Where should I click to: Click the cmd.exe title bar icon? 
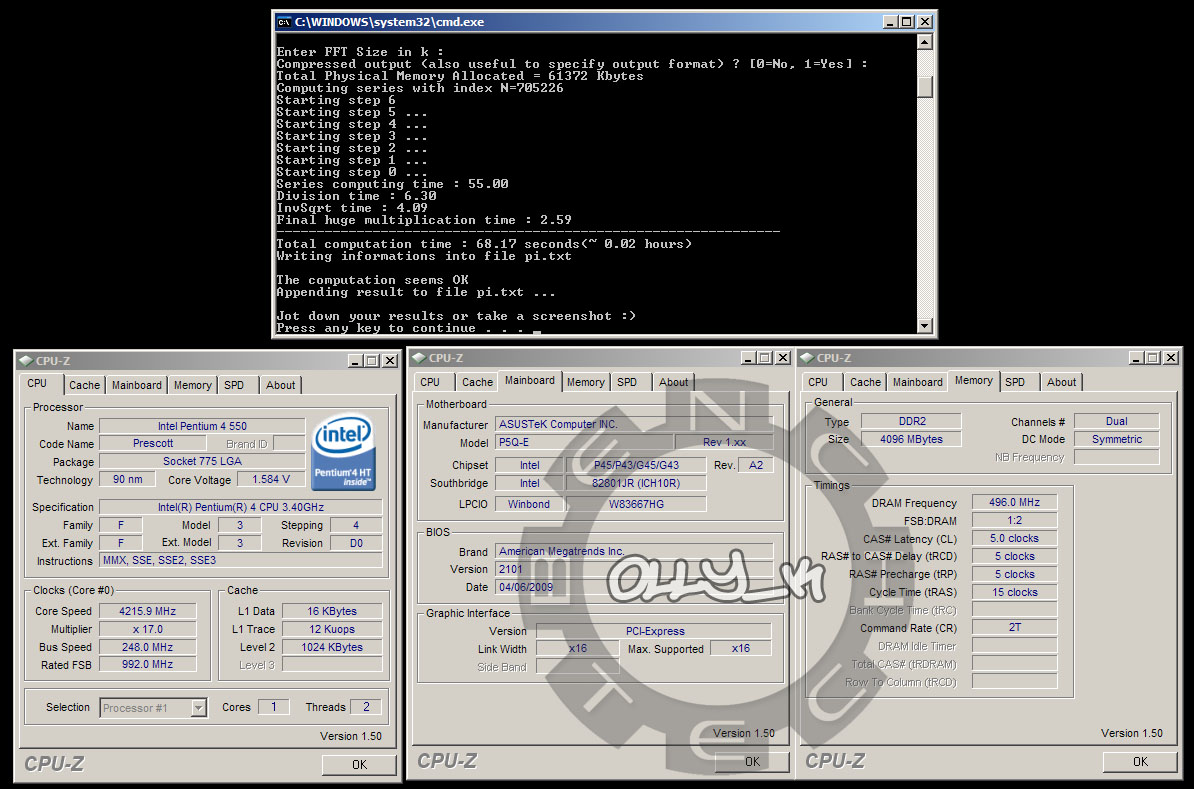click(x=284, y=22)
